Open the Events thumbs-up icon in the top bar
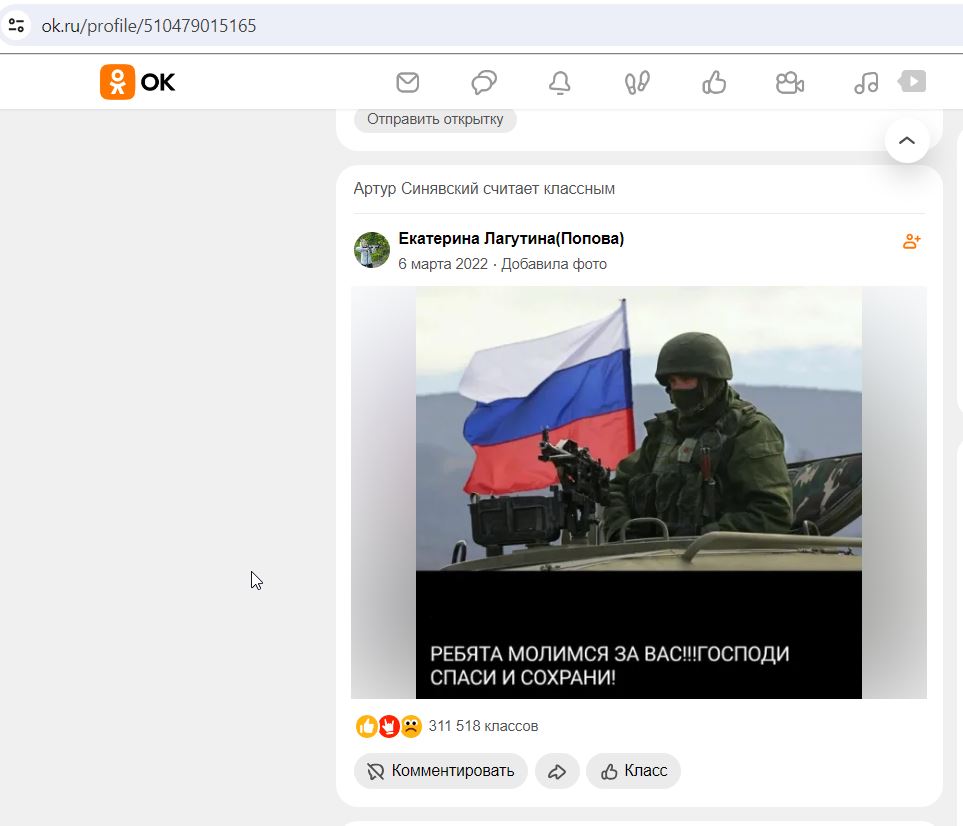The image size is (963, 826). [x=714, y=82]
